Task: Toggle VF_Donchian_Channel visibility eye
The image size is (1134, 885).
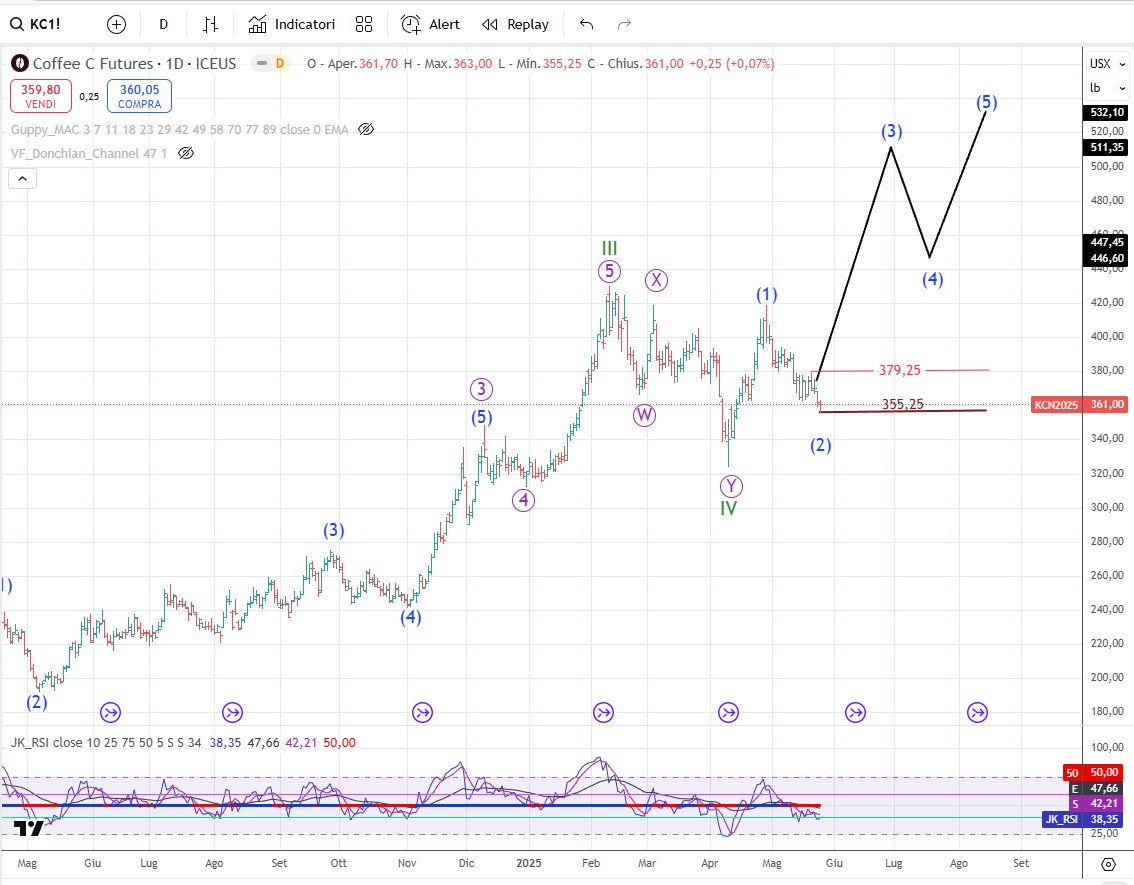Action: click(x=185, y=153)
